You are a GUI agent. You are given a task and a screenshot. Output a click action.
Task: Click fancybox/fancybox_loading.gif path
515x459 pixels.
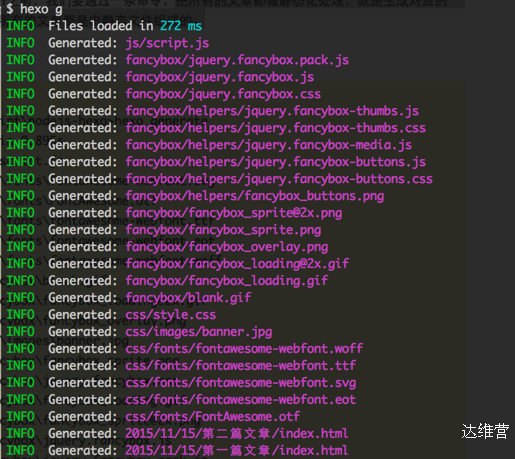(x=227, y=281)
